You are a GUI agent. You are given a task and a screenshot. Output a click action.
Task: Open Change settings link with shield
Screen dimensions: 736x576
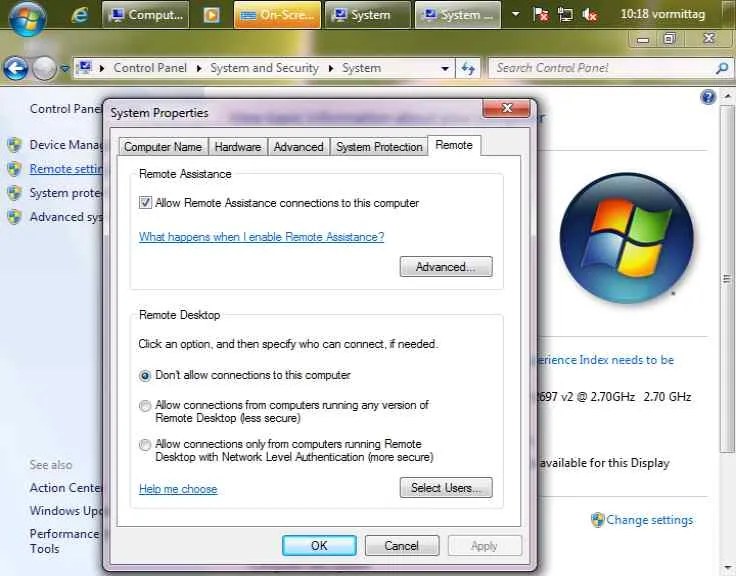[642, 520]
